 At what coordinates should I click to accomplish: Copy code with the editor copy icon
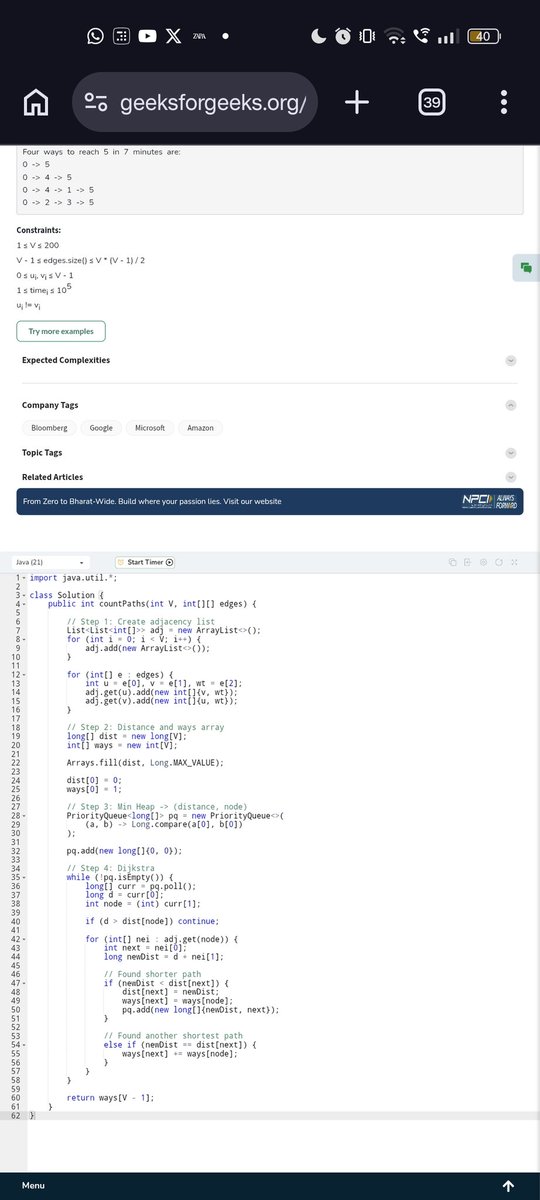pos(453,562)
